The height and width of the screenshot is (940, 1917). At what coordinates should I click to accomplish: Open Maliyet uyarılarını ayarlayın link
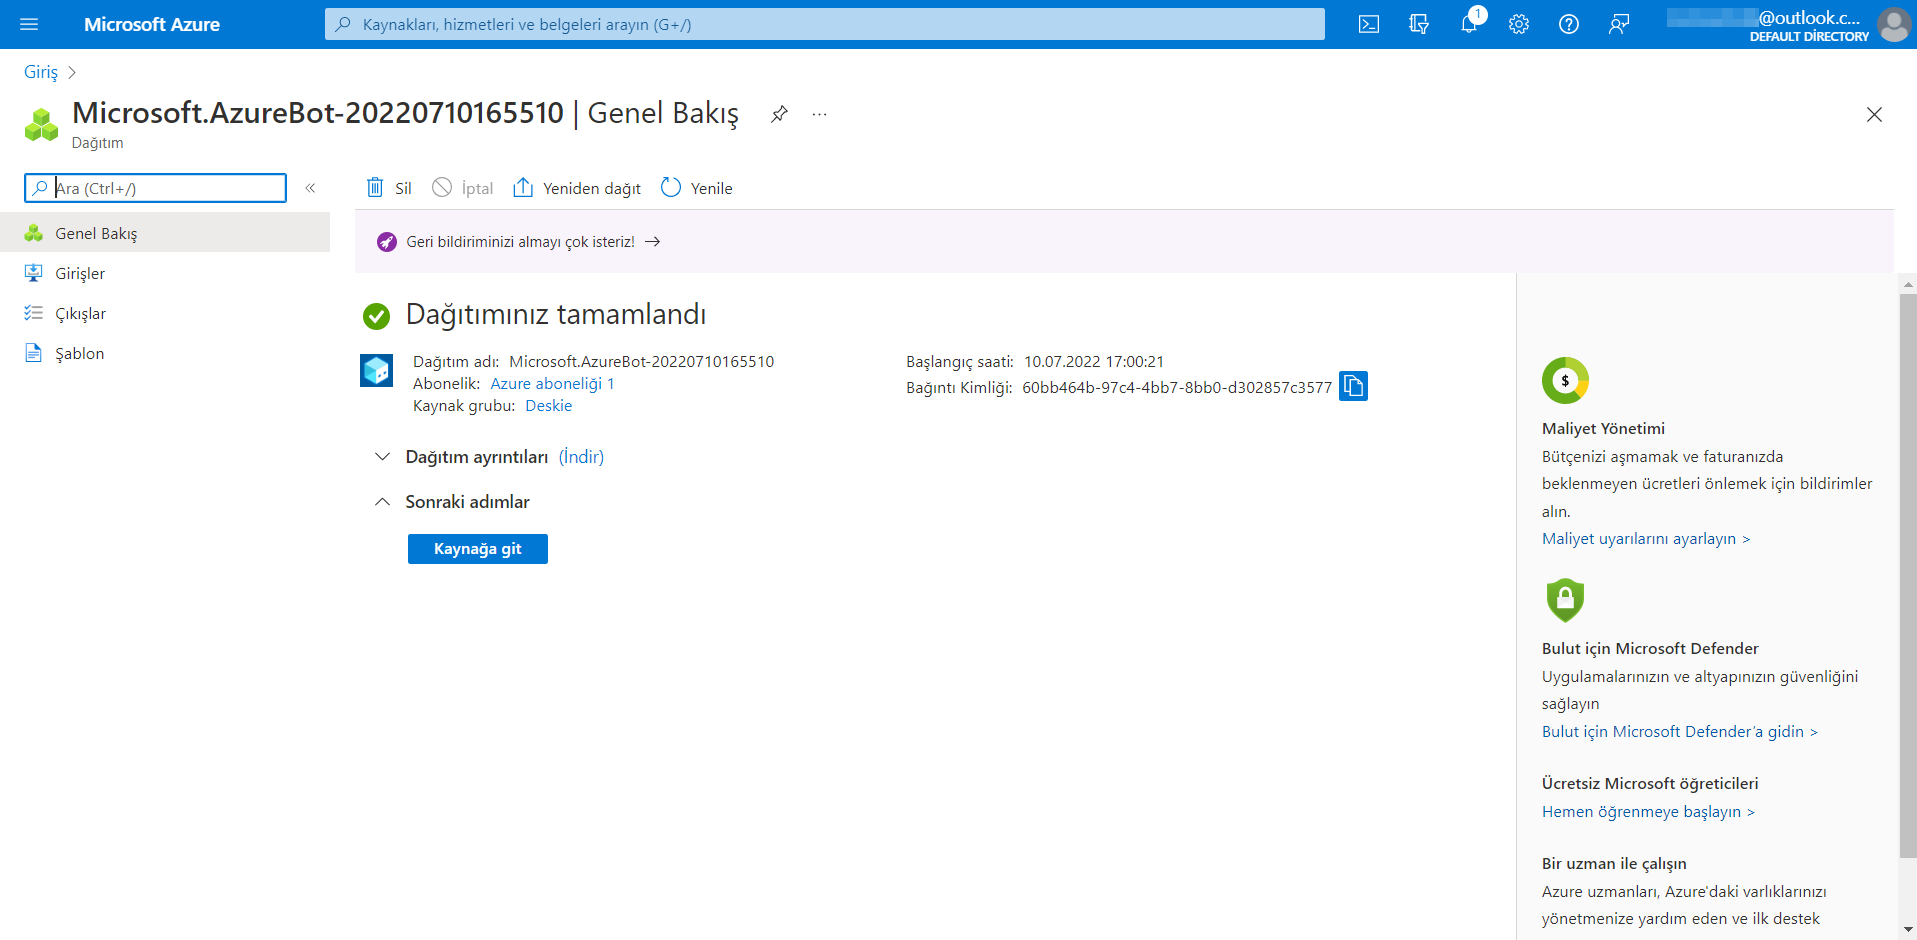(1646, 539)
